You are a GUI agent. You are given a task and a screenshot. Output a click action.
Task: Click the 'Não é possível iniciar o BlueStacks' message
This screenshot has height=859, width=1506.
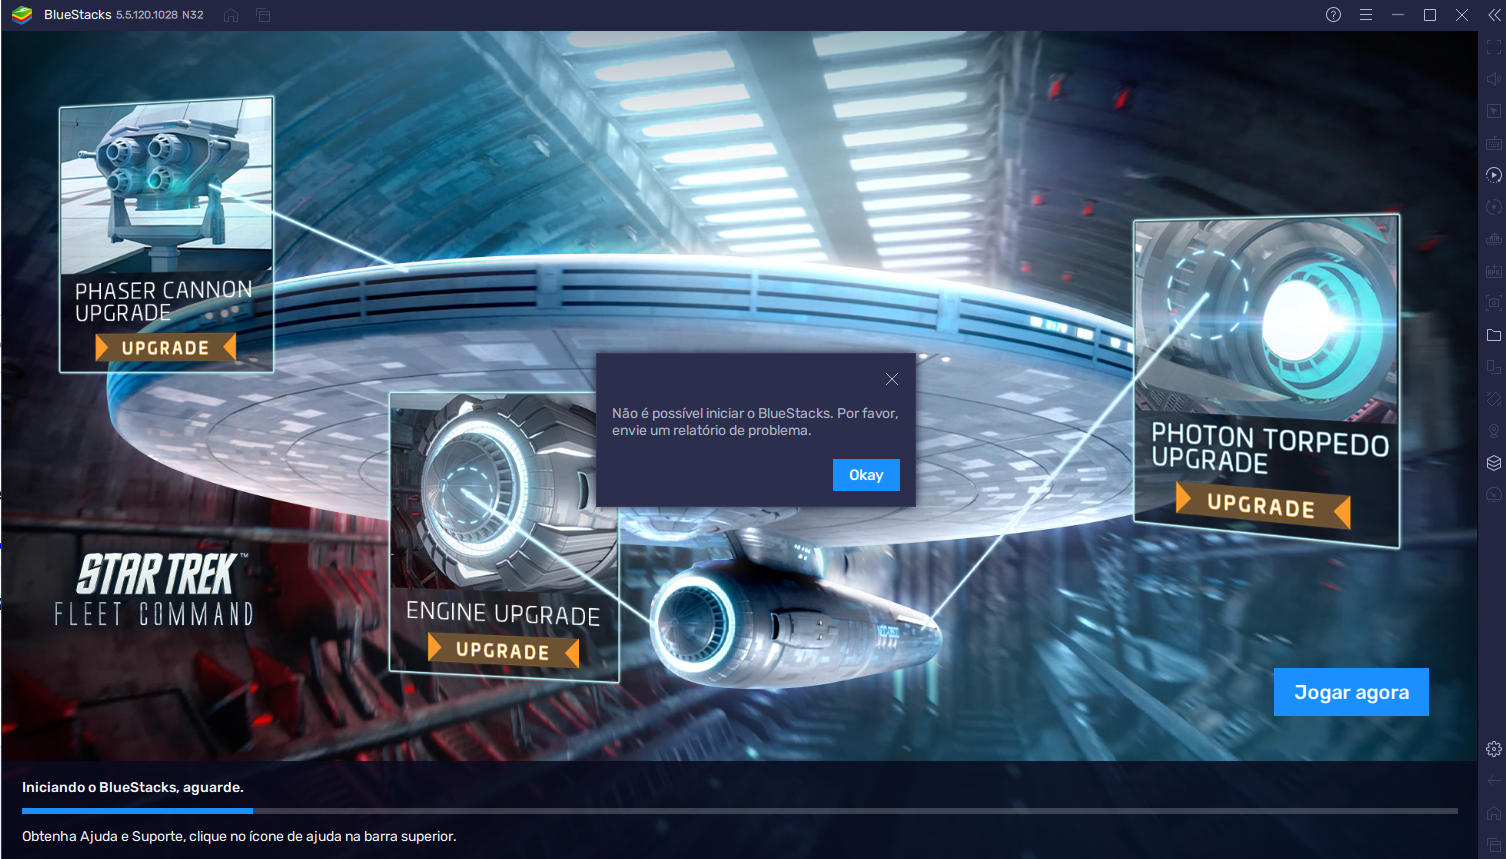pyautogui.click(x=755, y=422)
